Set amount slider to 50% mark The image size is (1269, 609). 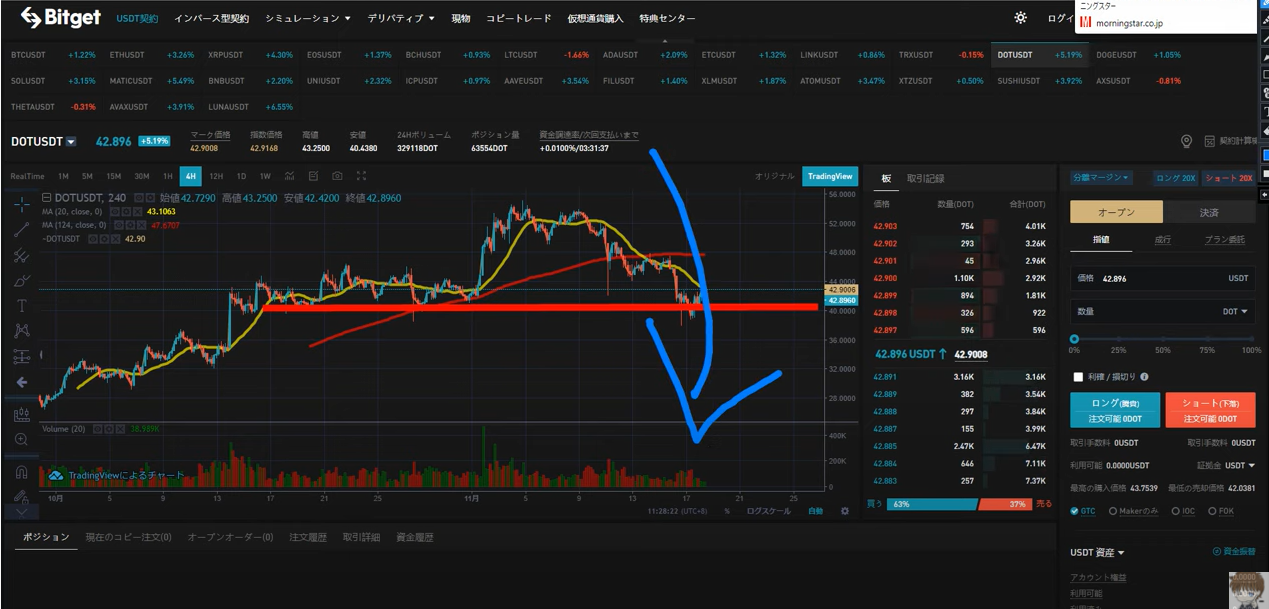click(1163, 339)
